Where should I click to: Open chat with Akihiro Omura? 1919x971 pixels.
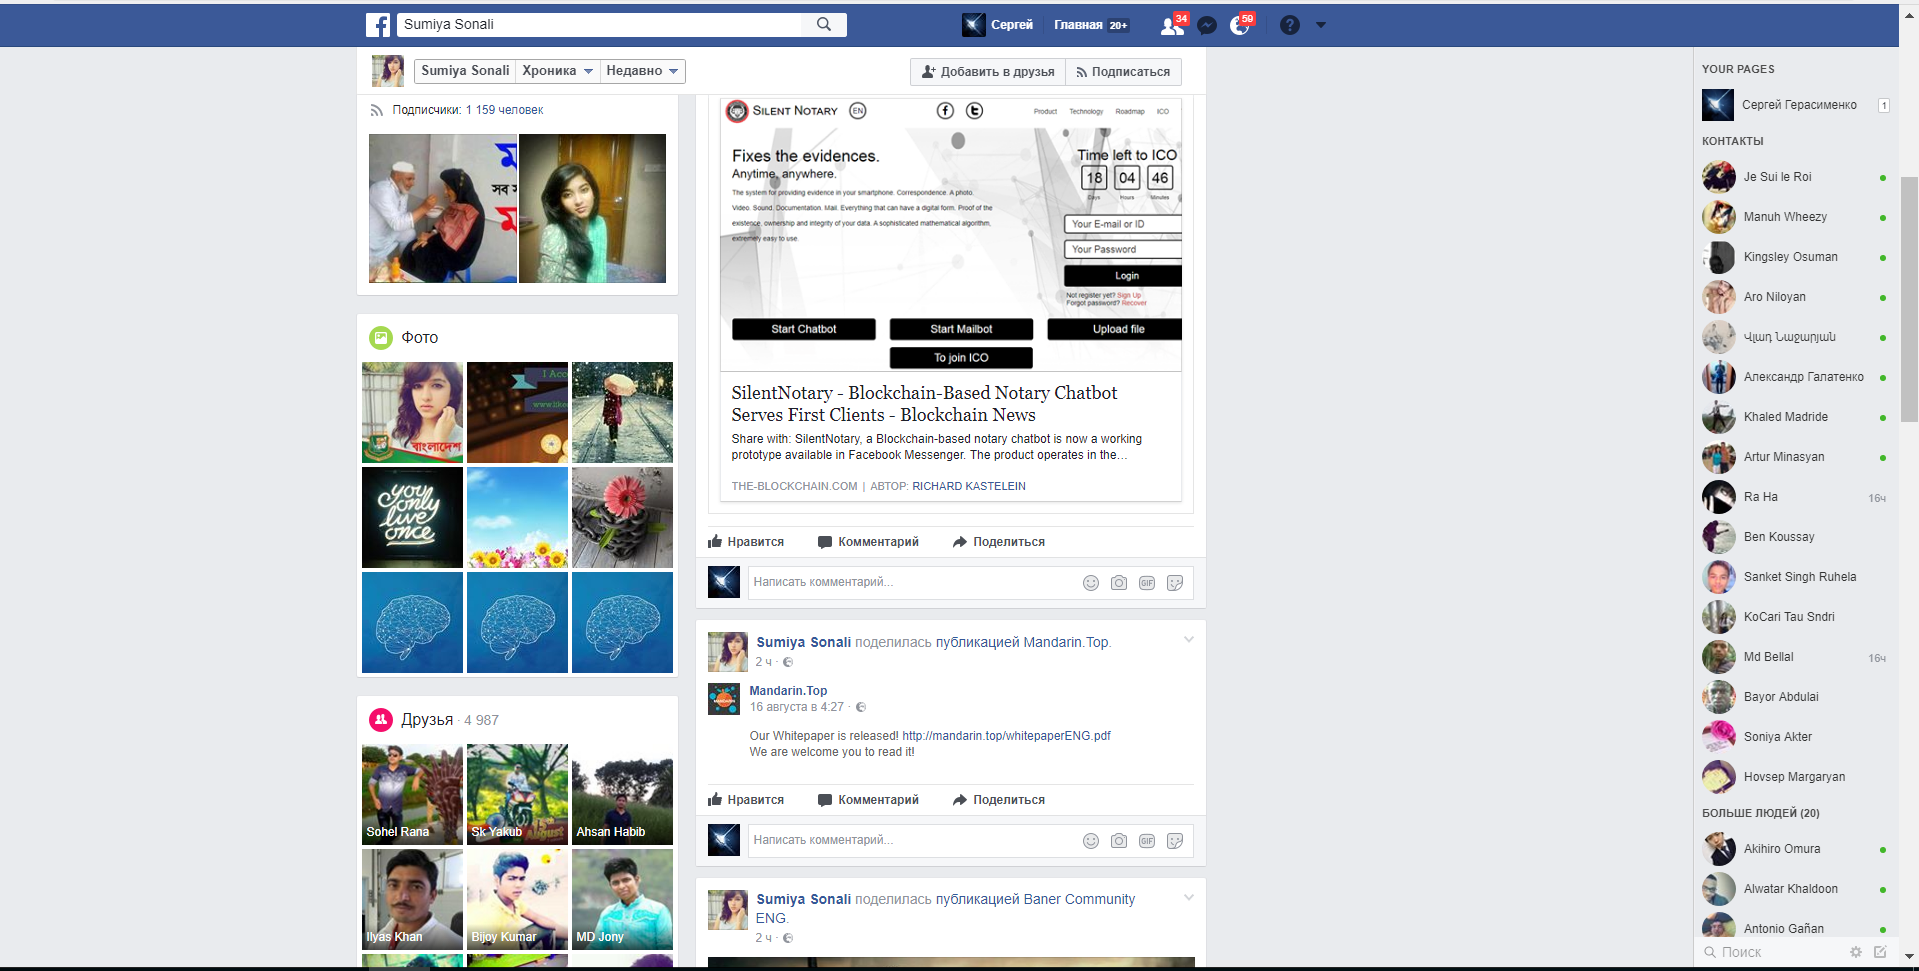(1796, 849)
